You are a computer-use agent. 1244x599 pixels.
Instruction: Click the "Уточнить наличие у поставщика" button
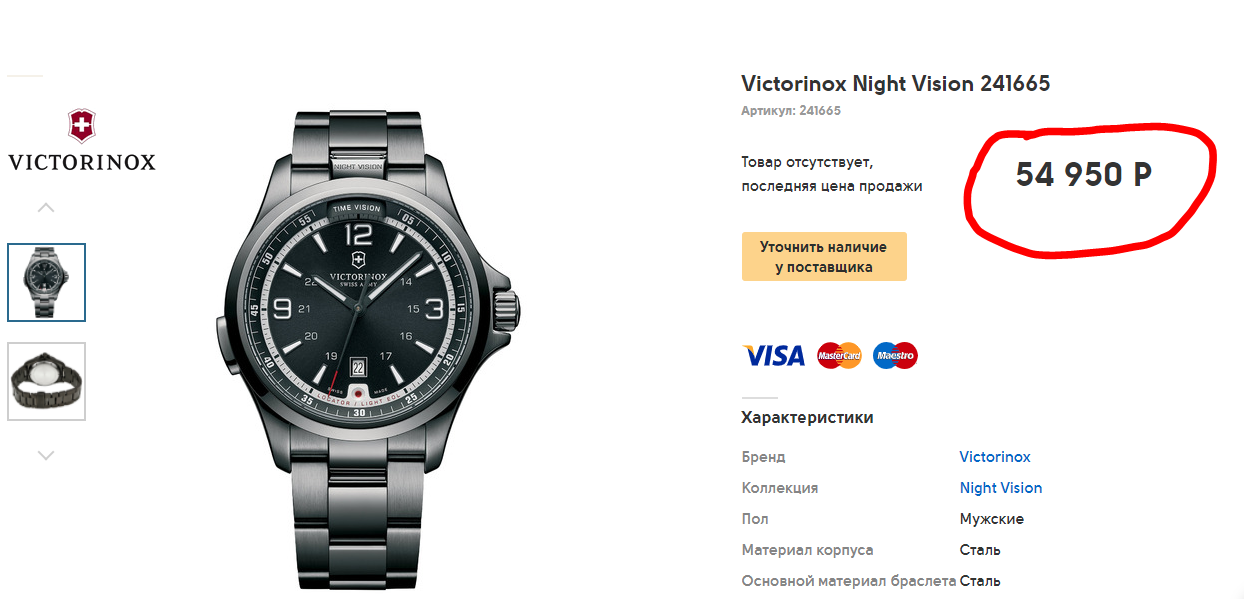point(824,257)
